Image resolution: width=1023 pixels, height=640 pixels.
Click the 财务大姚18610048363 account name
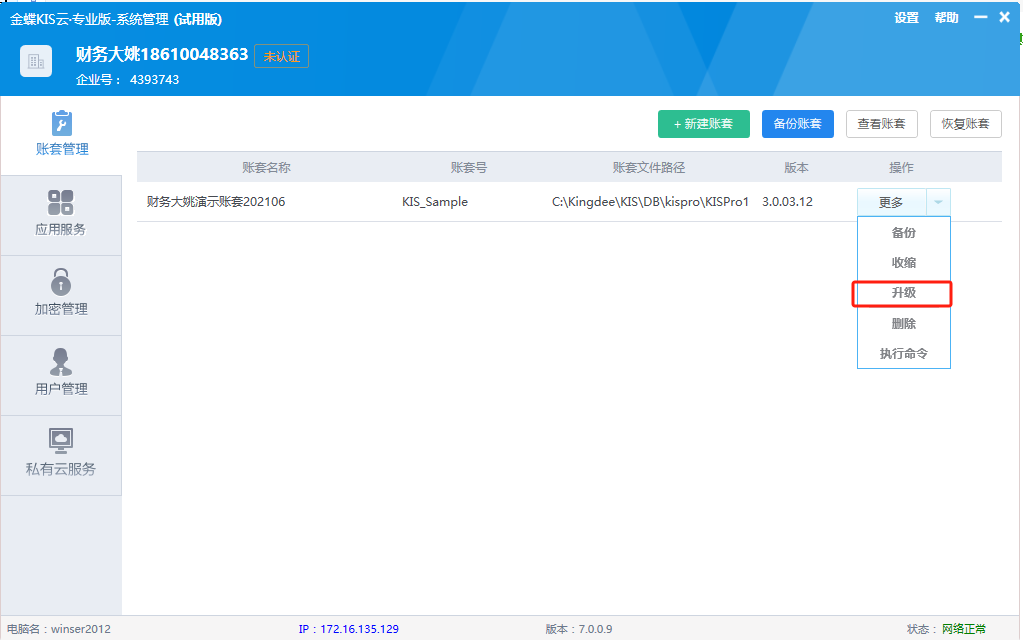coord(162,54)
